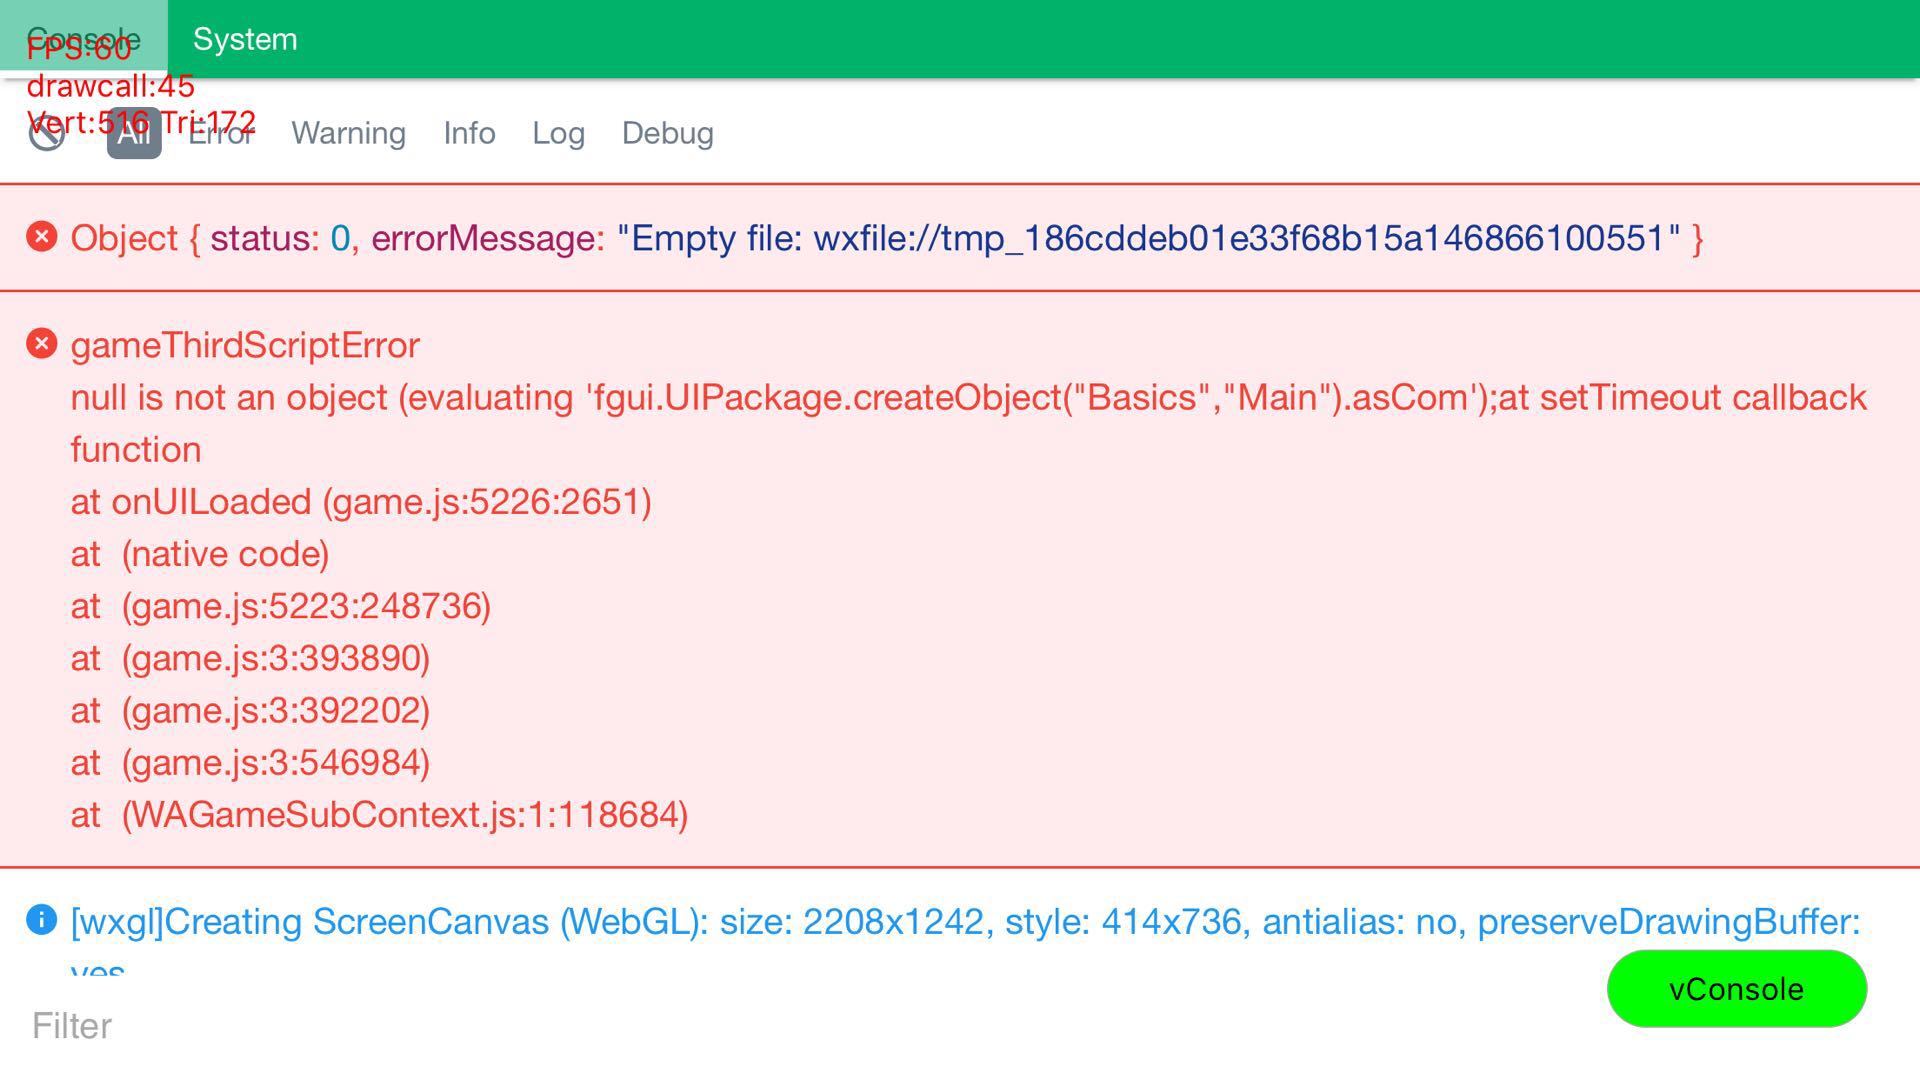Select the Log level filter
This screenshot has width=1920, height=1080.
pos(558,134)
